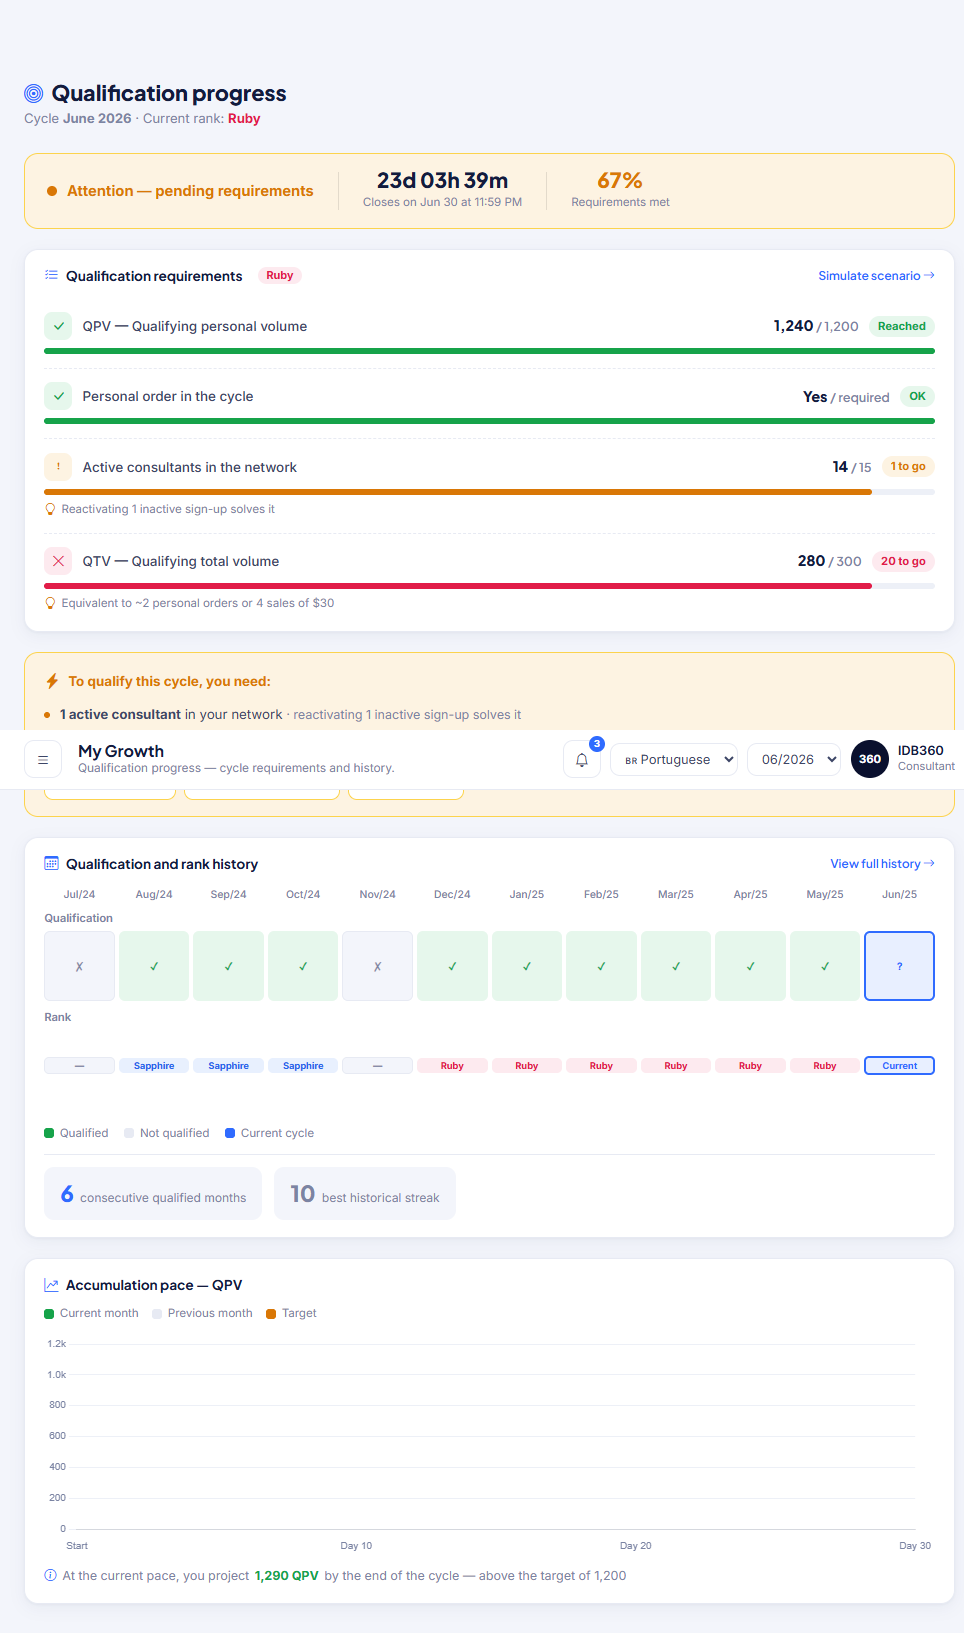The height and width of the screenshot is (1633, 964).
Task: Click the lightbulb hint icon under Active consultants
Action: tap(51, 509)
